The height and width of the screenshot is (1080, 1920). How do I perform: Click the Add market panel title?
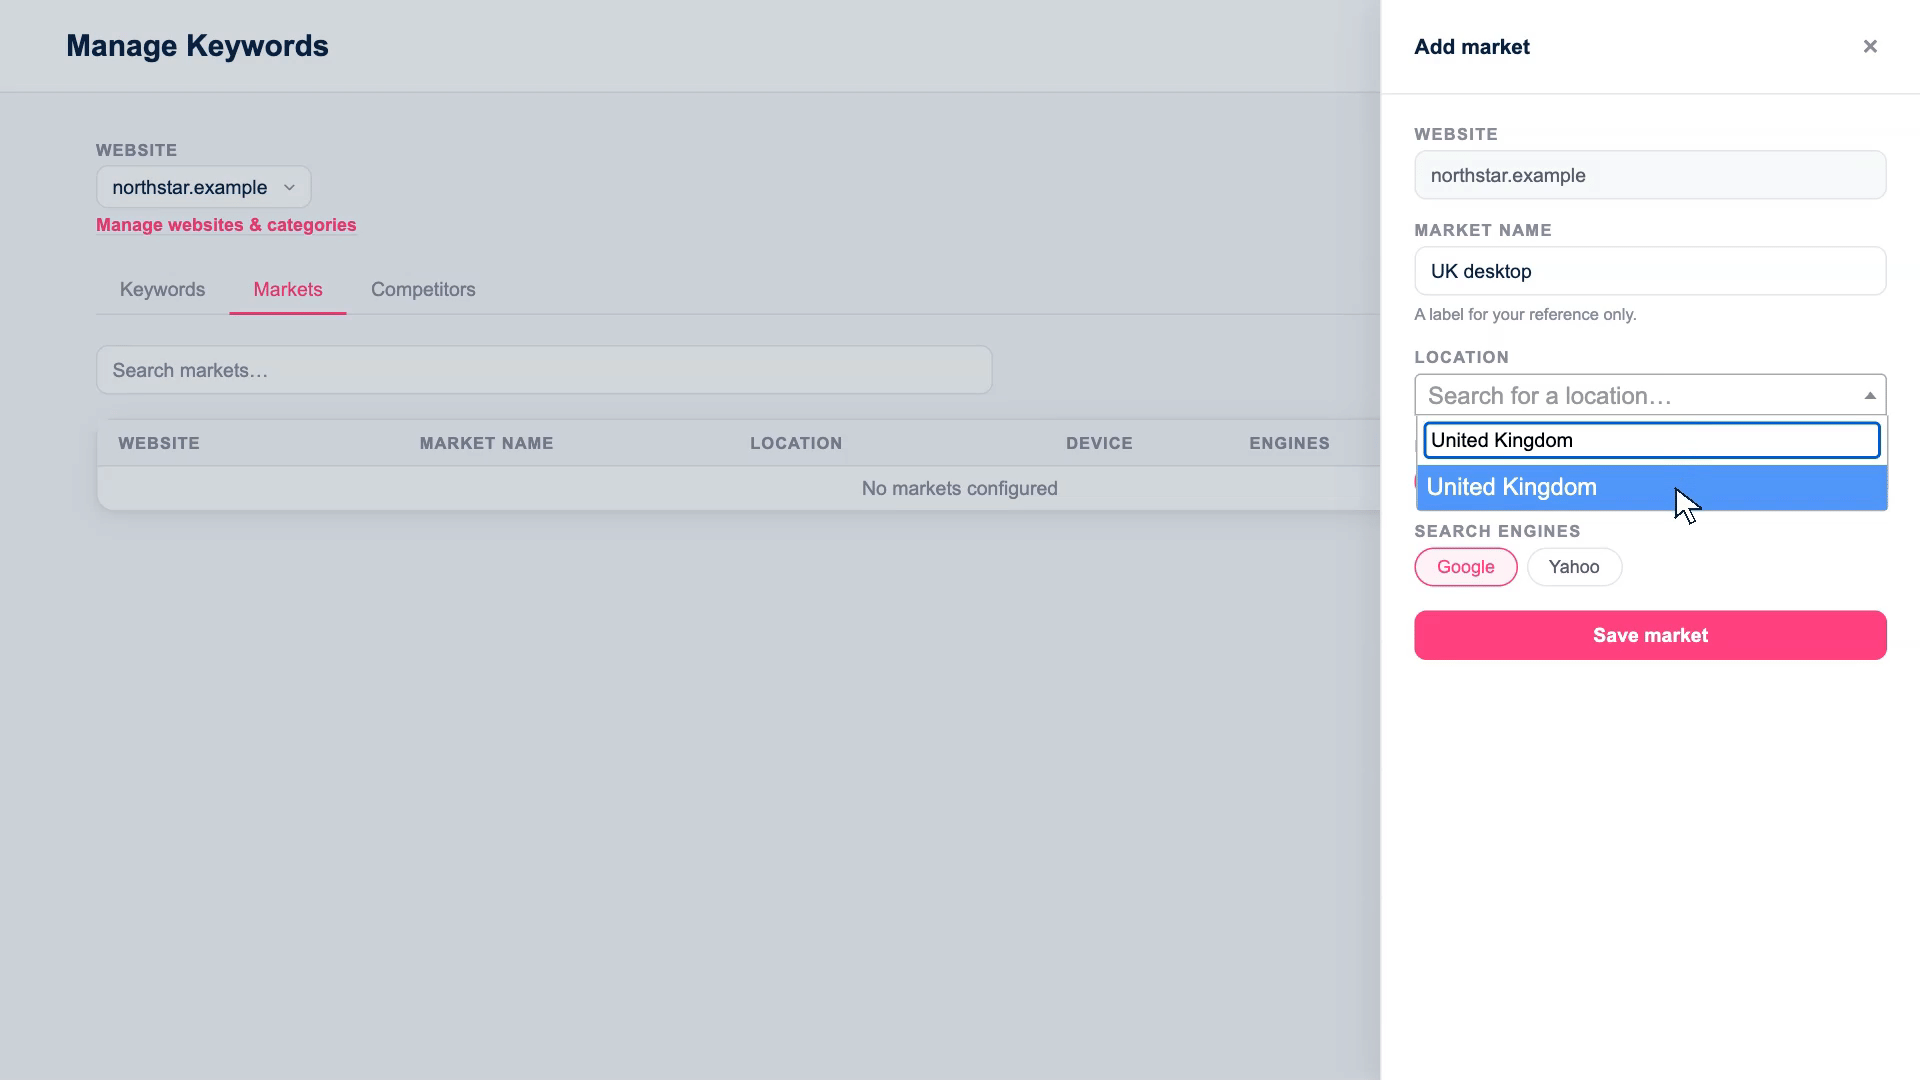coord(1471,47)
